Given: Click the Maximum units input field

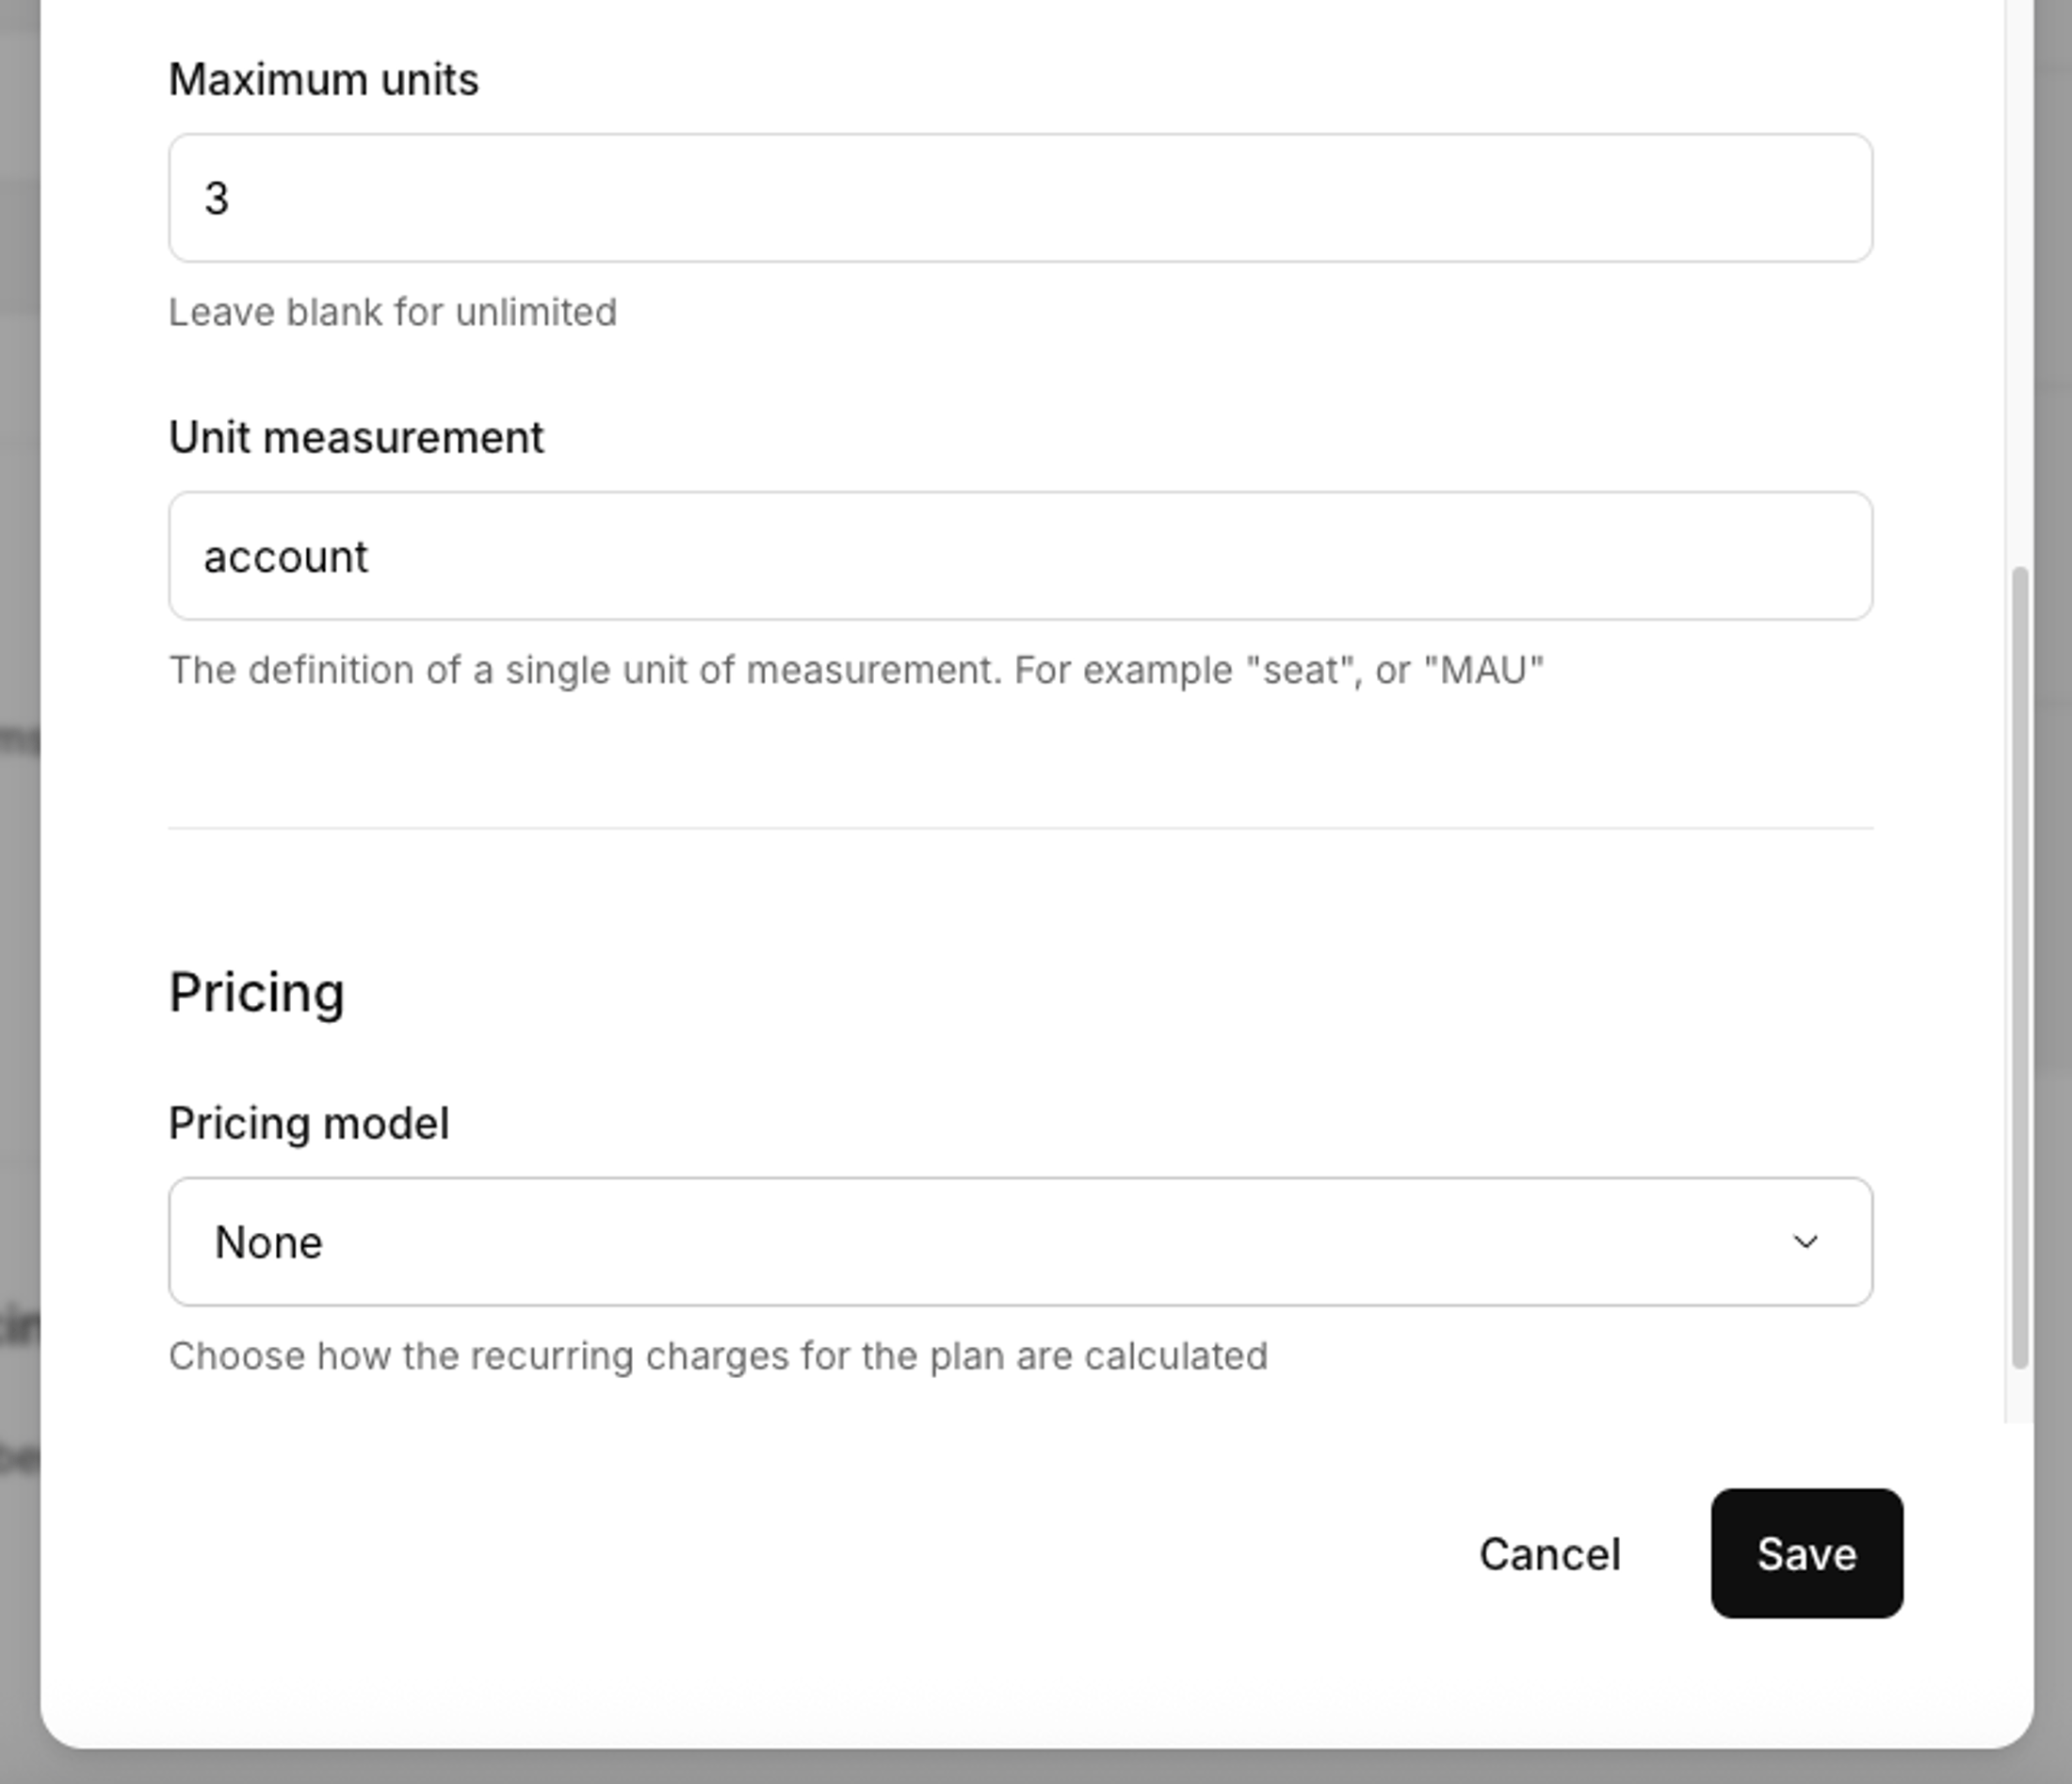Looking at the screenshot, I should click(1020, 198).
